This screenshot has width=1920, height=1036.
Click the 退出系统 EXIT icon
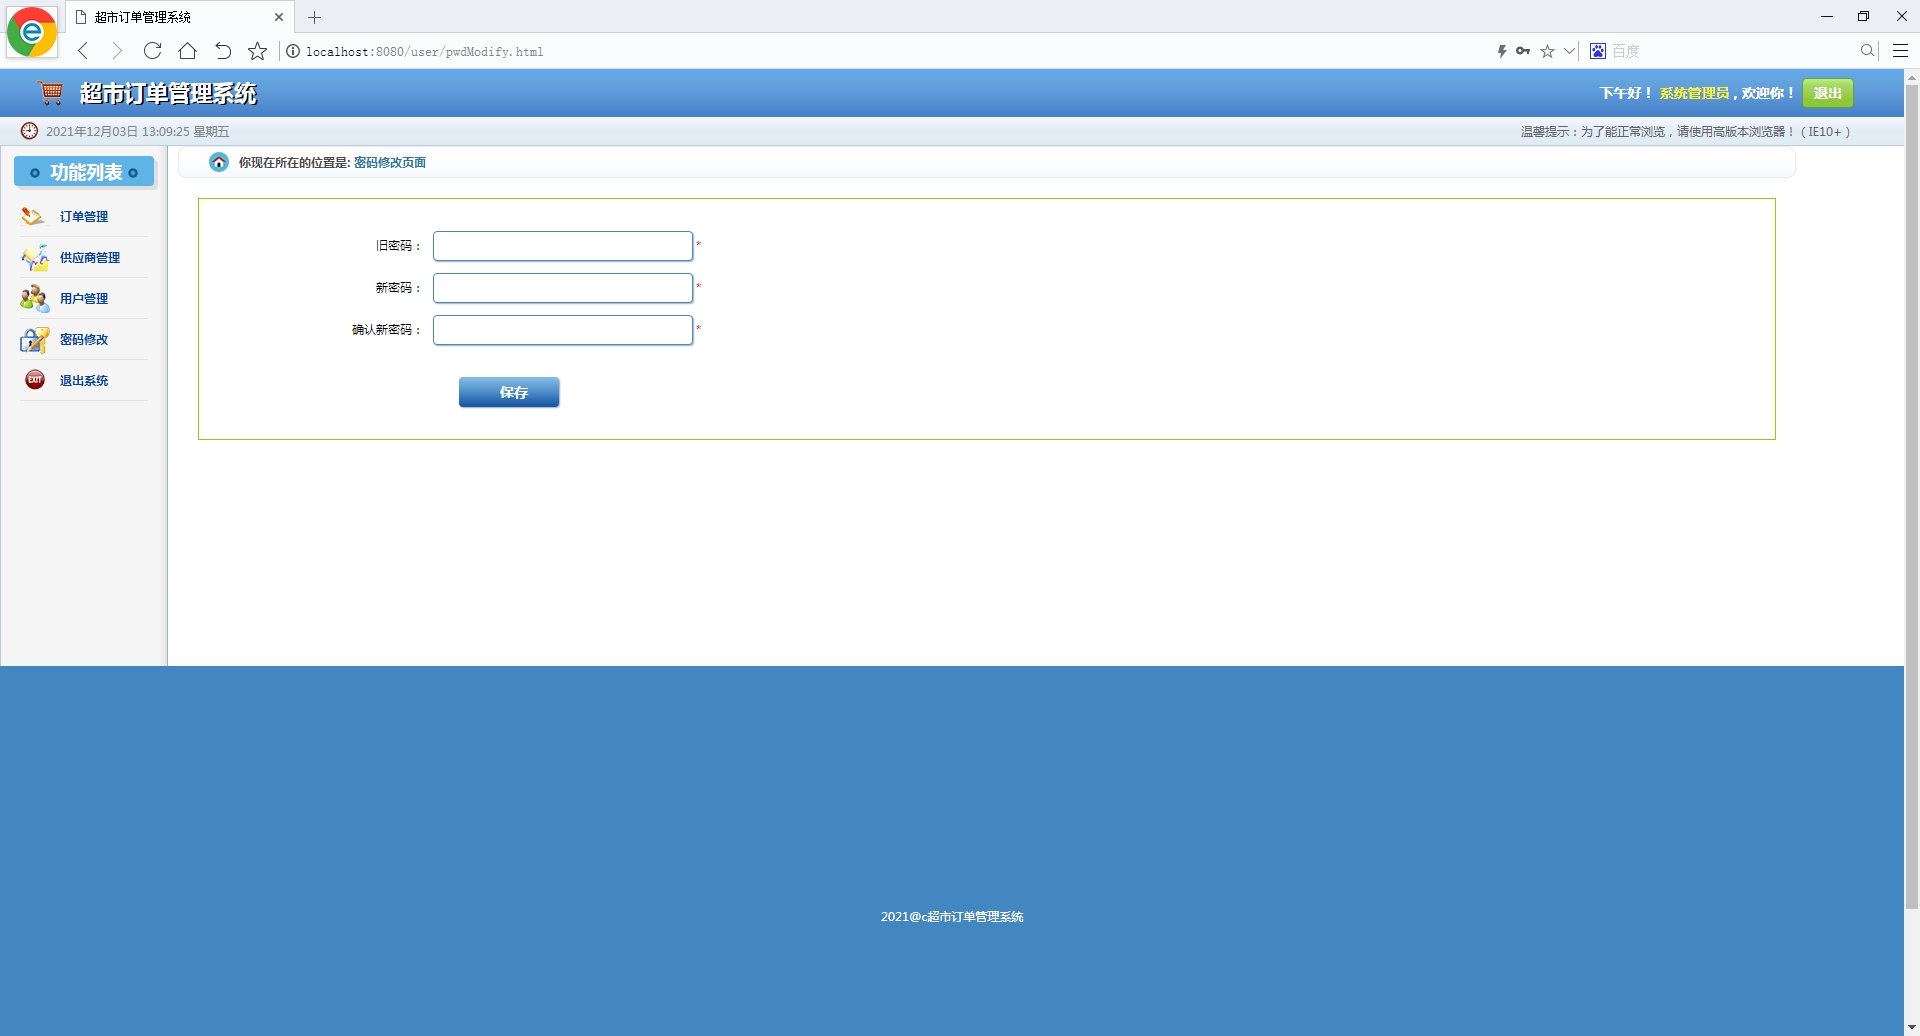(x=34, y=379)
